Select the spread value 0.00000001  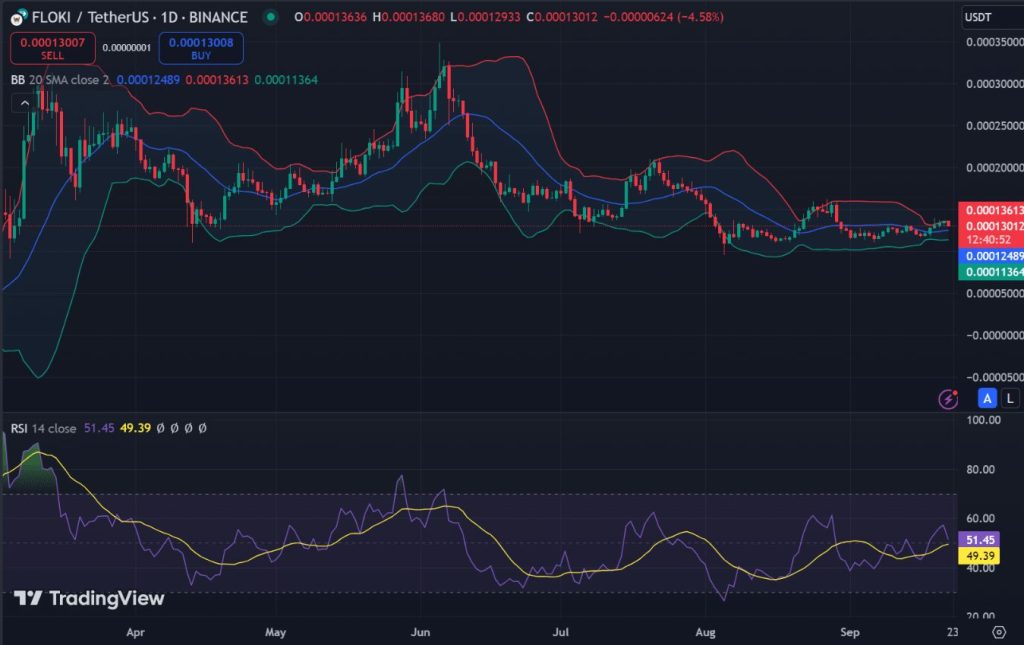pyautogui.click(x=127, y=48)
